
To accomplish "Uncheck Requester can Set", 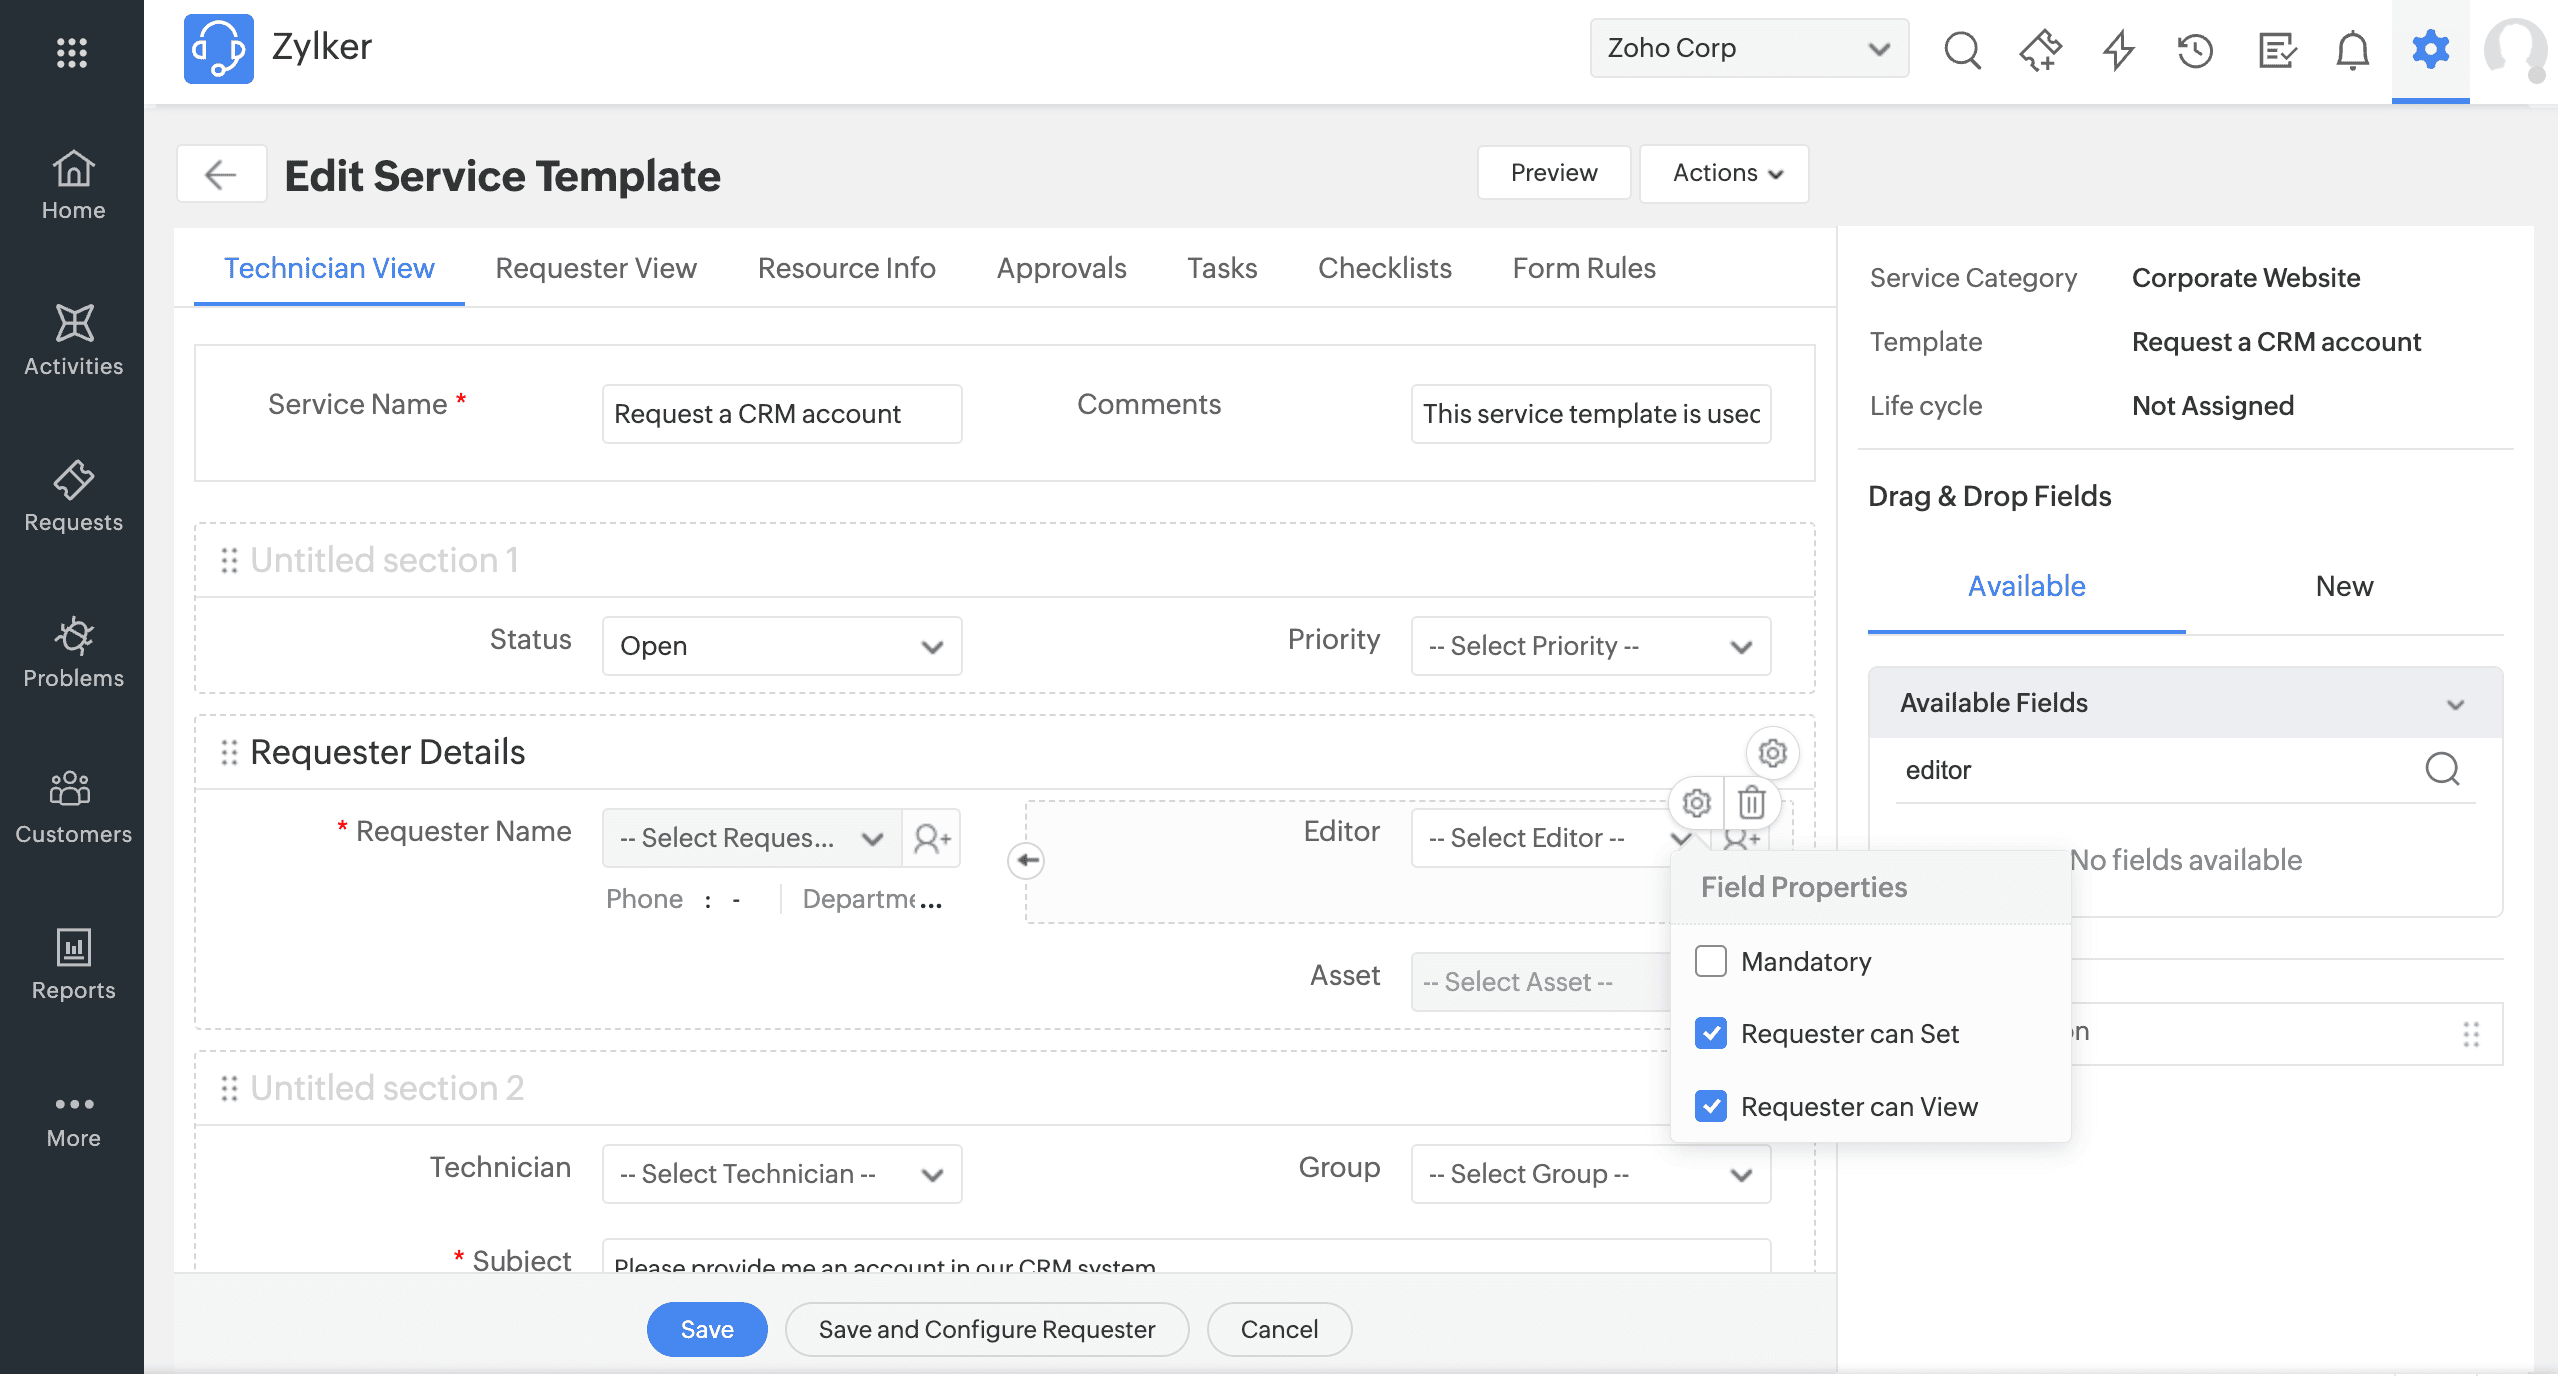I will (x=1711, y=1033).
